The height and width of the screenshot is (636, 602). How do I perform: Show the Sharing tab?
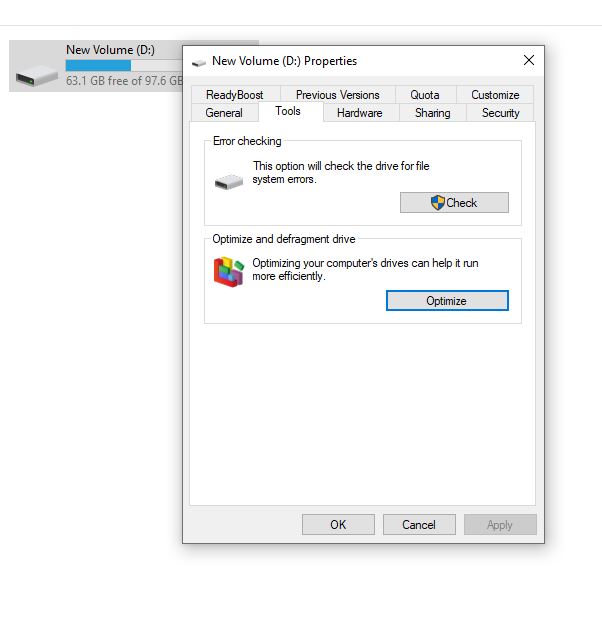(x=432, y=113)
